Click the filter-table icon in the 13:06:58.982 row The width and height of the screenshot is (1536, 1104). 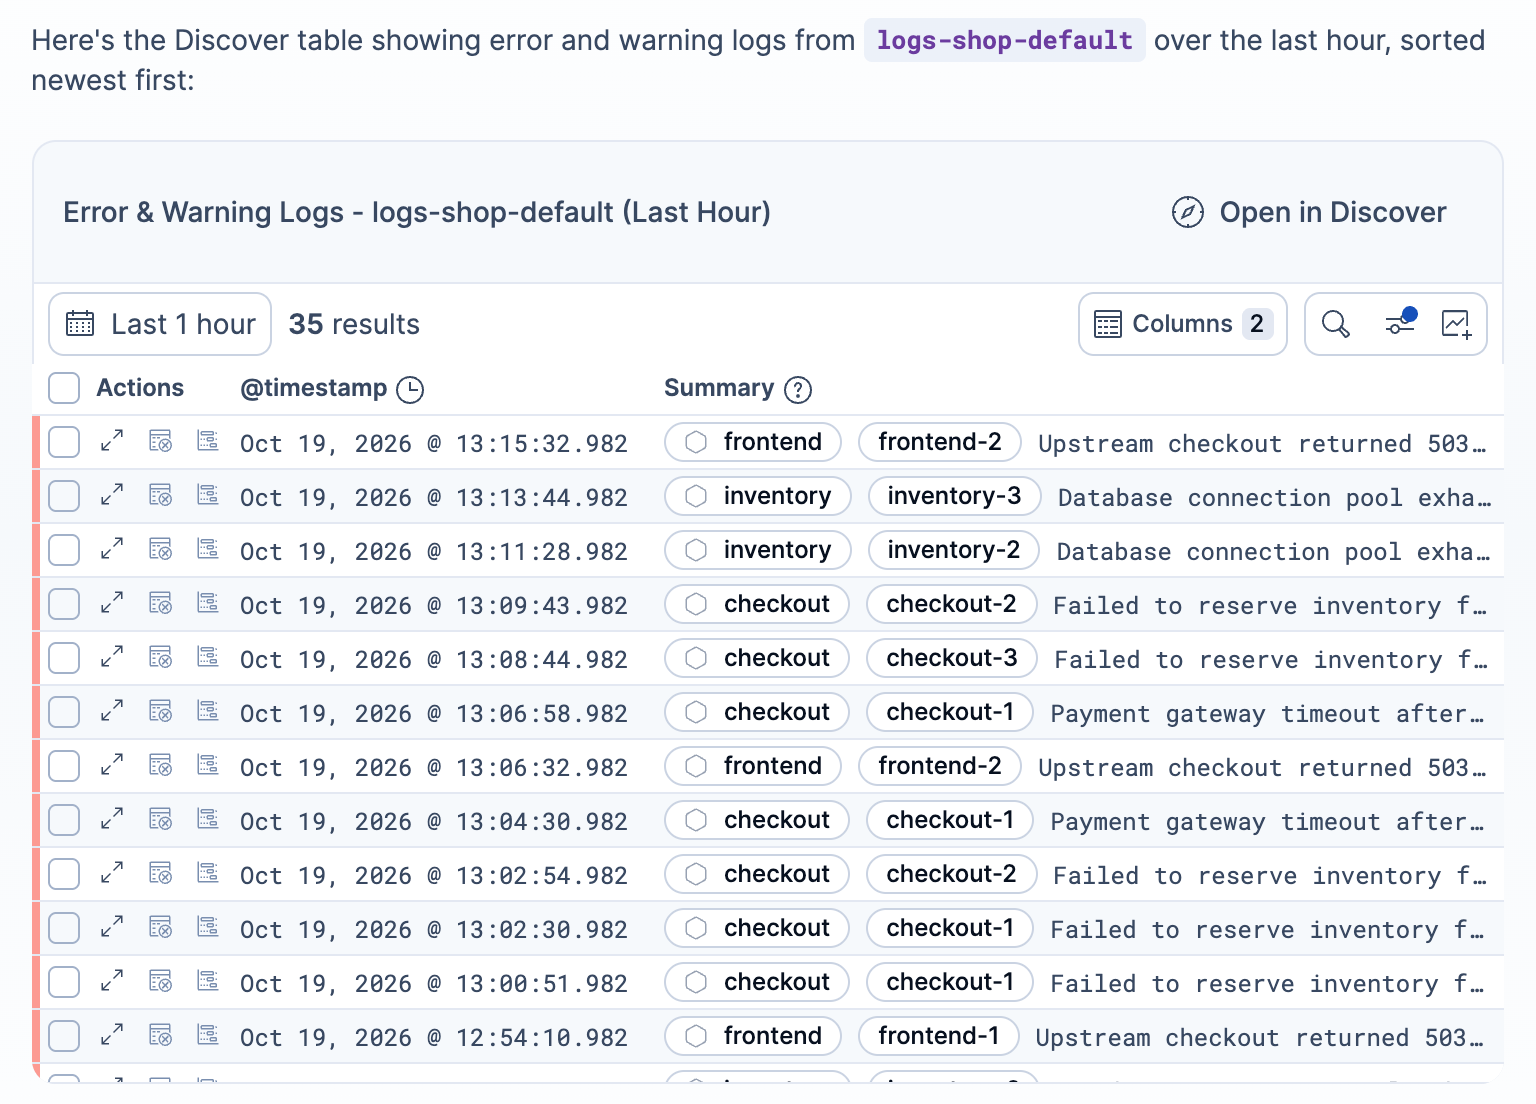click(x=160, y=711)
